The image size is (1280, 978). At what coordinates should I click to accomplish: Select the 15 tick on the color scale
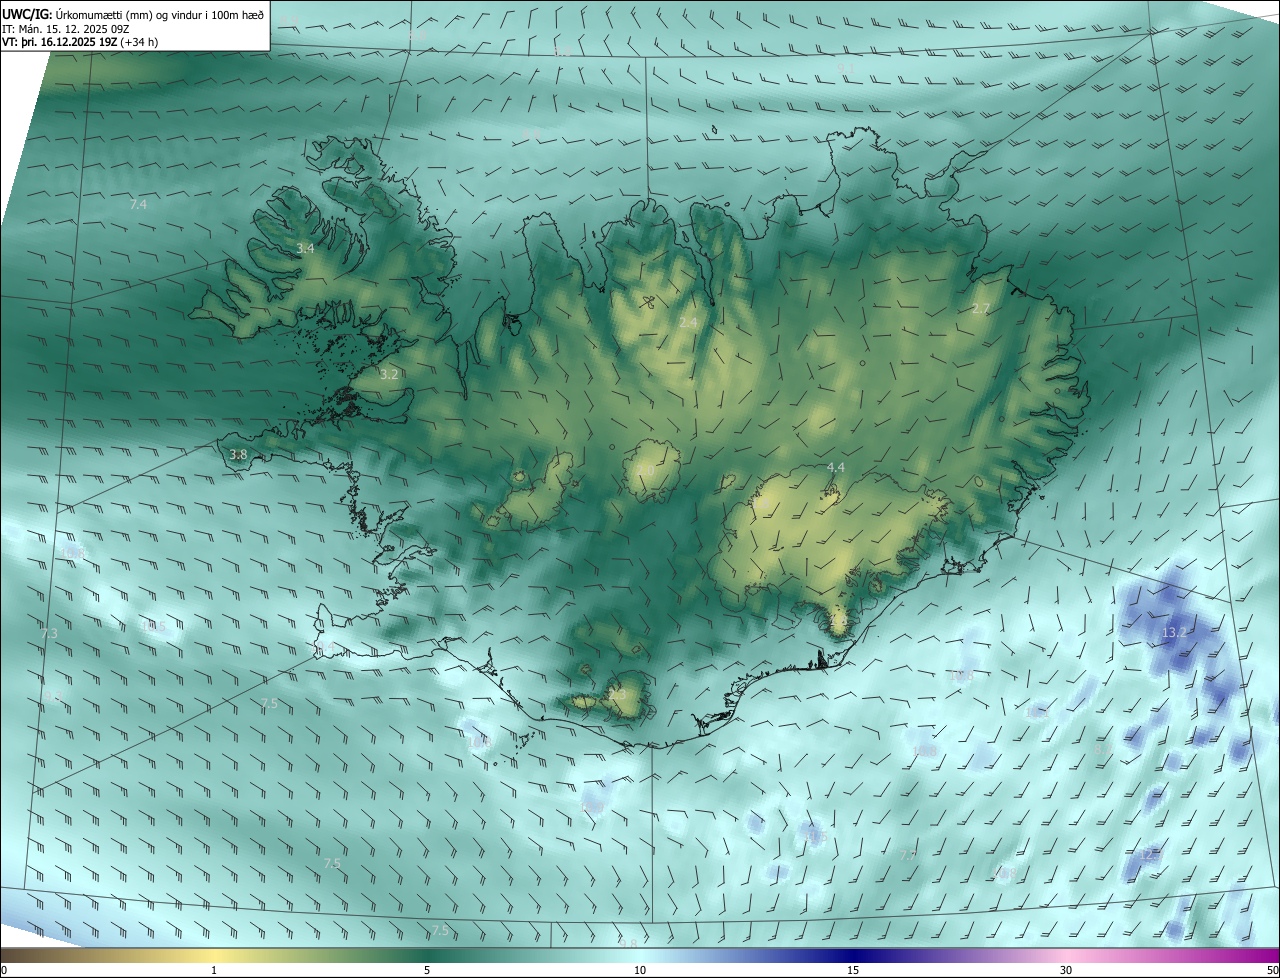(x=853, y=970)
